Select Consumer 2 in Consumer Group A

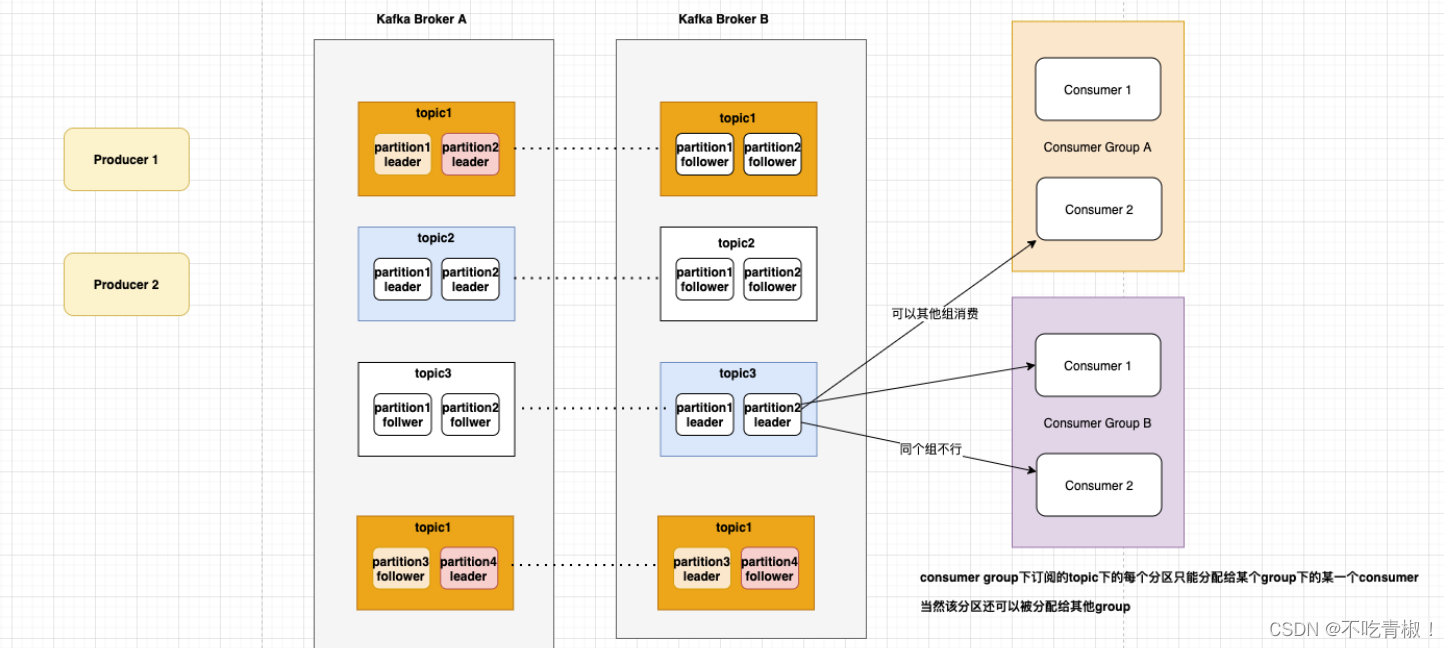1099,209
